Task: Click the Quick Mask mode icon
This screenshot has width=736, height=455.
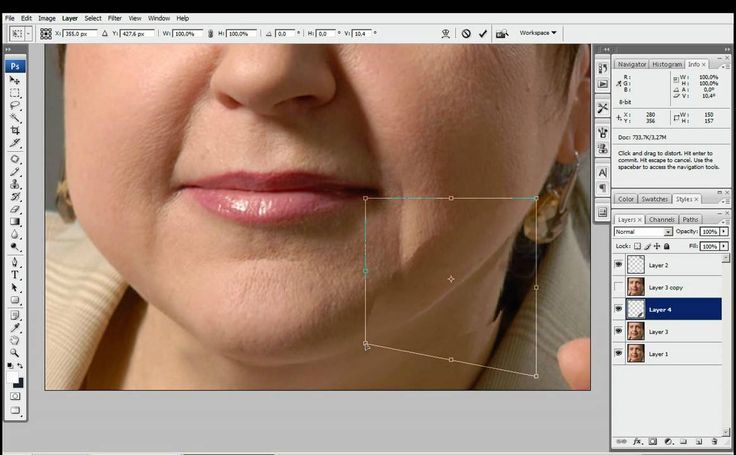Action: (x=15, y=396)
